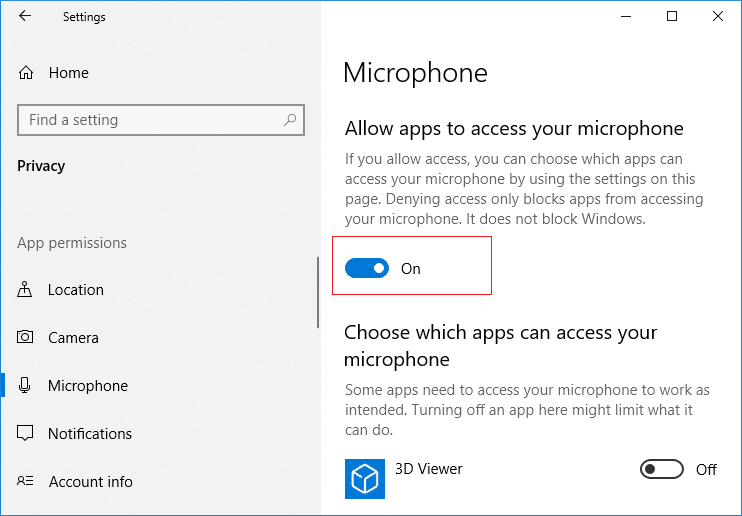Click the Settings window title text
742x516 pixels.
(x=84, y=17)
